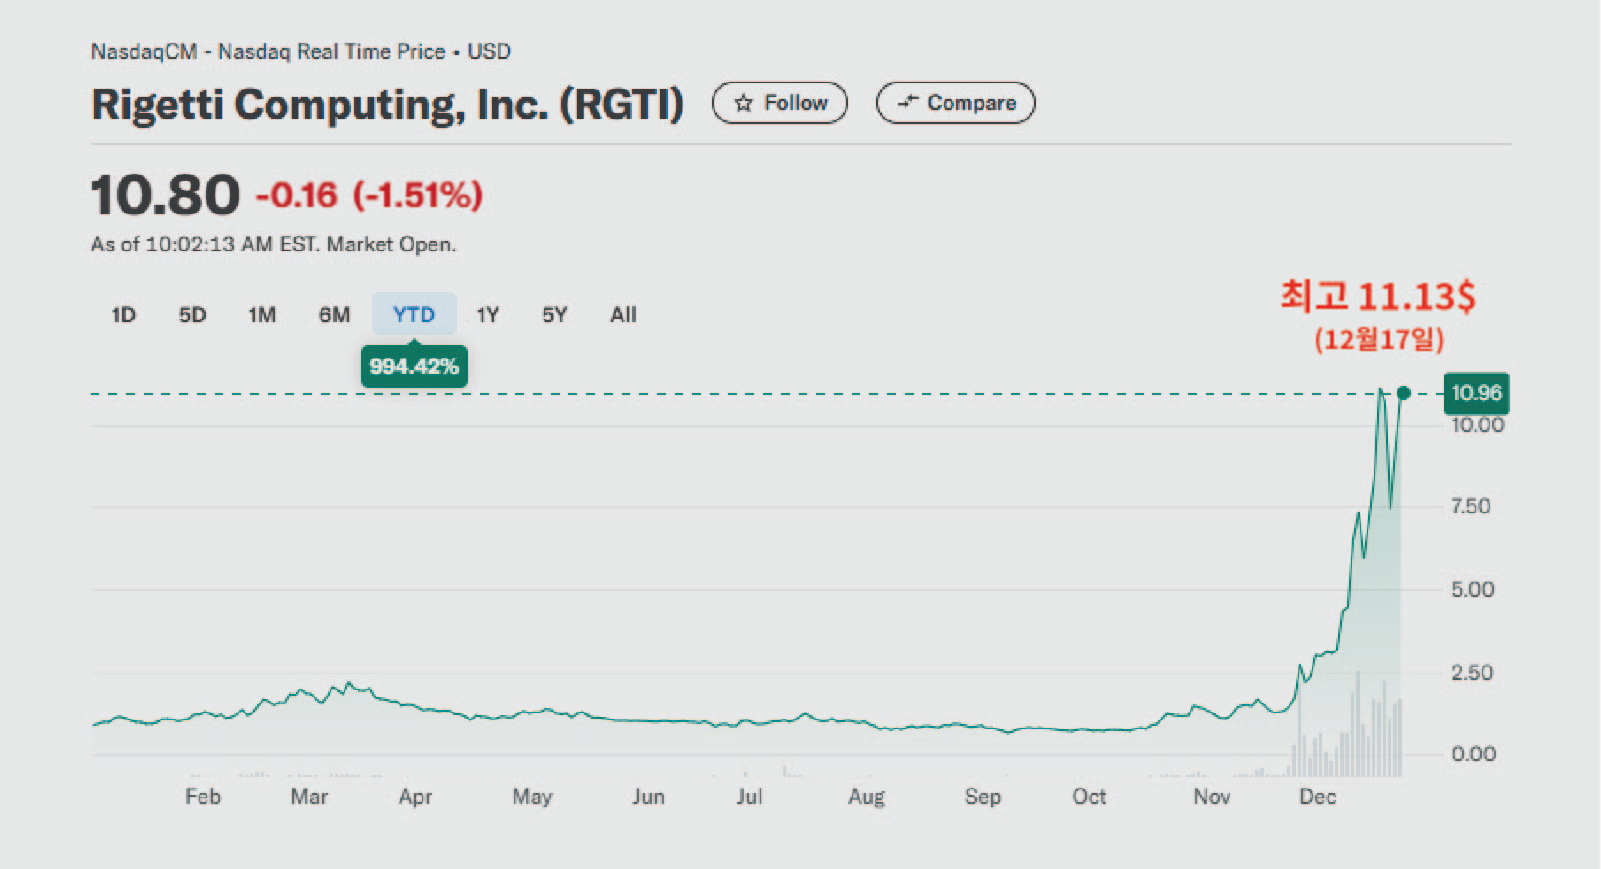Show the All time range
1601x869 pixels.
point(623,315)
